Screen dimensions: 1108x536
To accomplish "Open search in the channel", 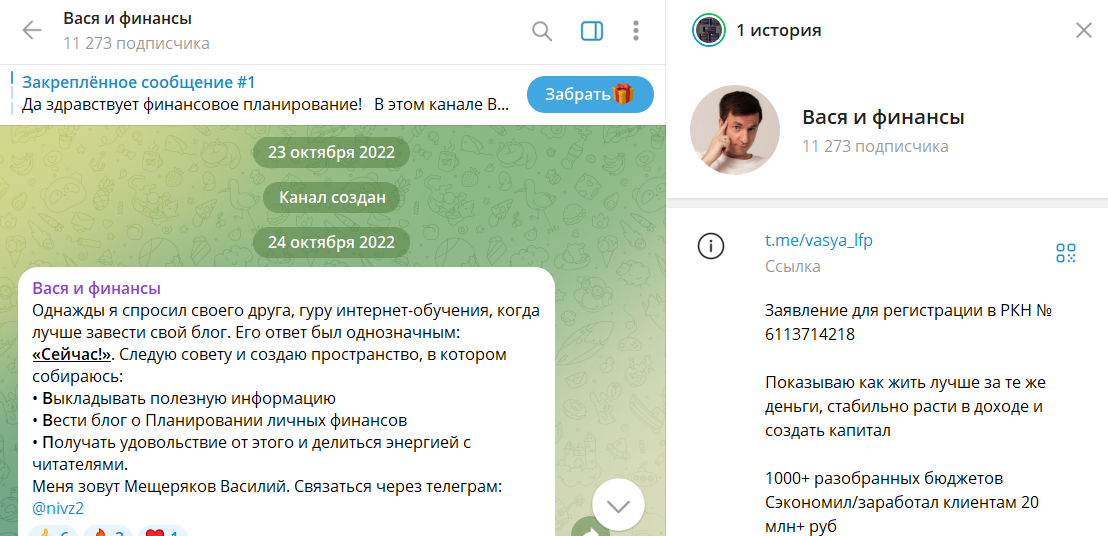I will click(x=542, y=31).
